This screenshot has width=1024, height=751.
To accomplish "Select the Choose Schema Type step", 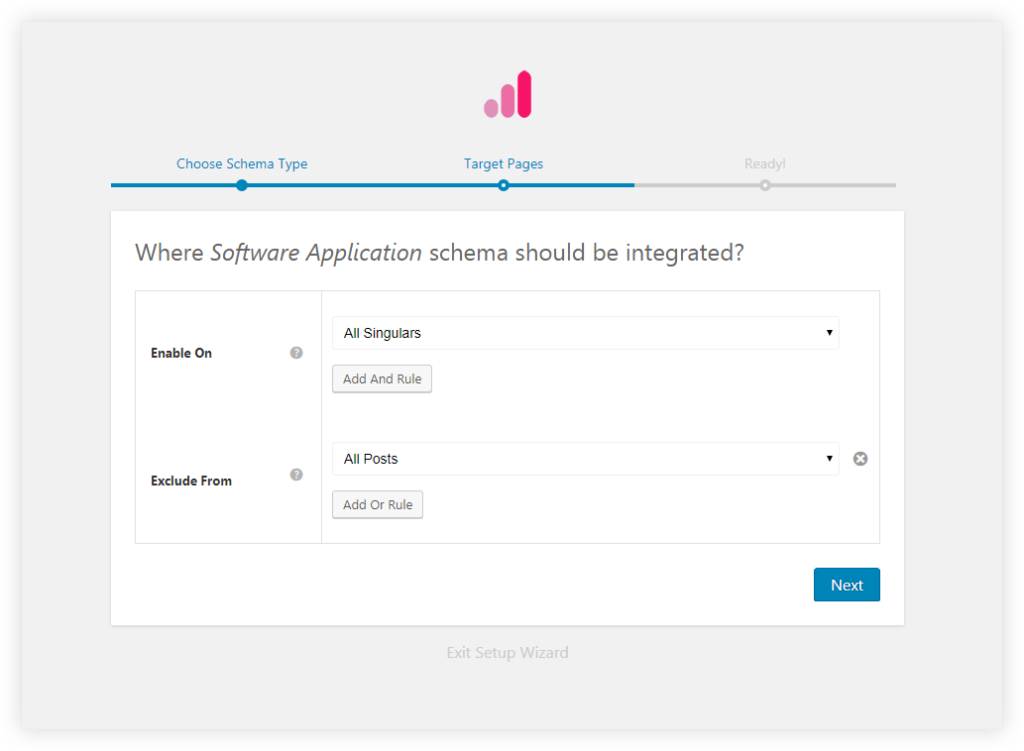I will (x=241, y=163).
